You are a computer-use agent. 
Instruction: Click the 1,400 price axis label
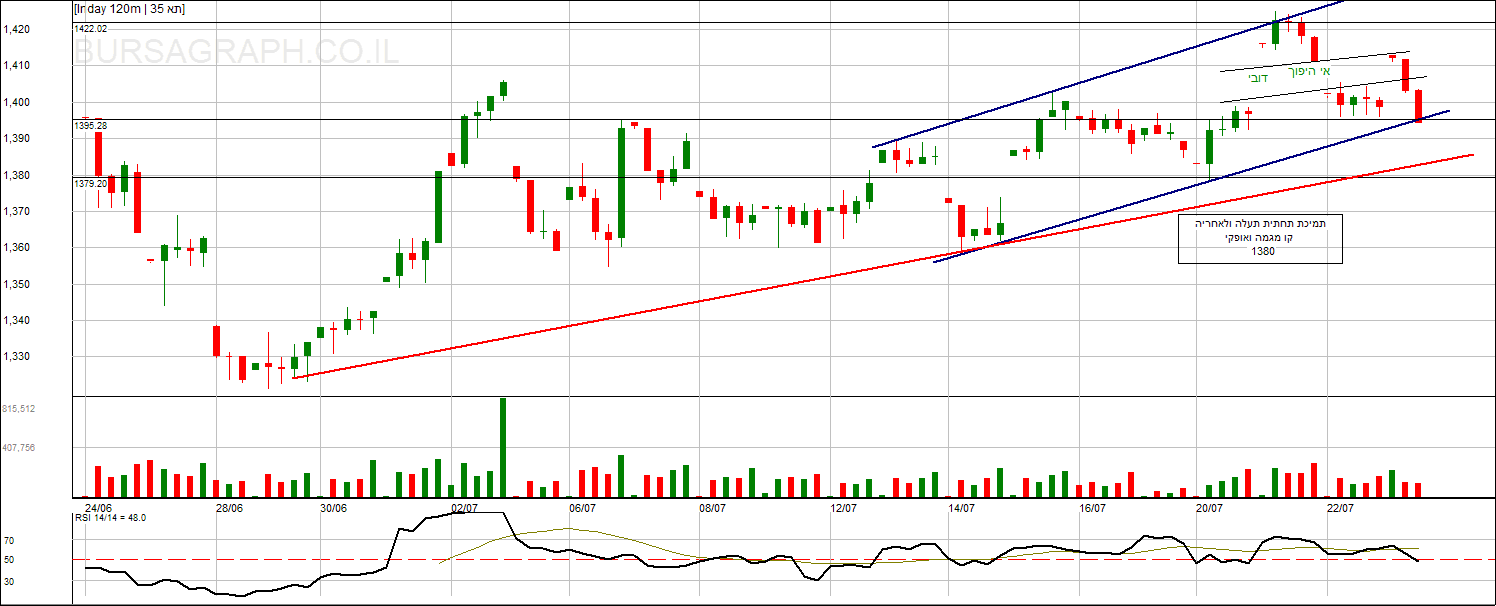16,102
